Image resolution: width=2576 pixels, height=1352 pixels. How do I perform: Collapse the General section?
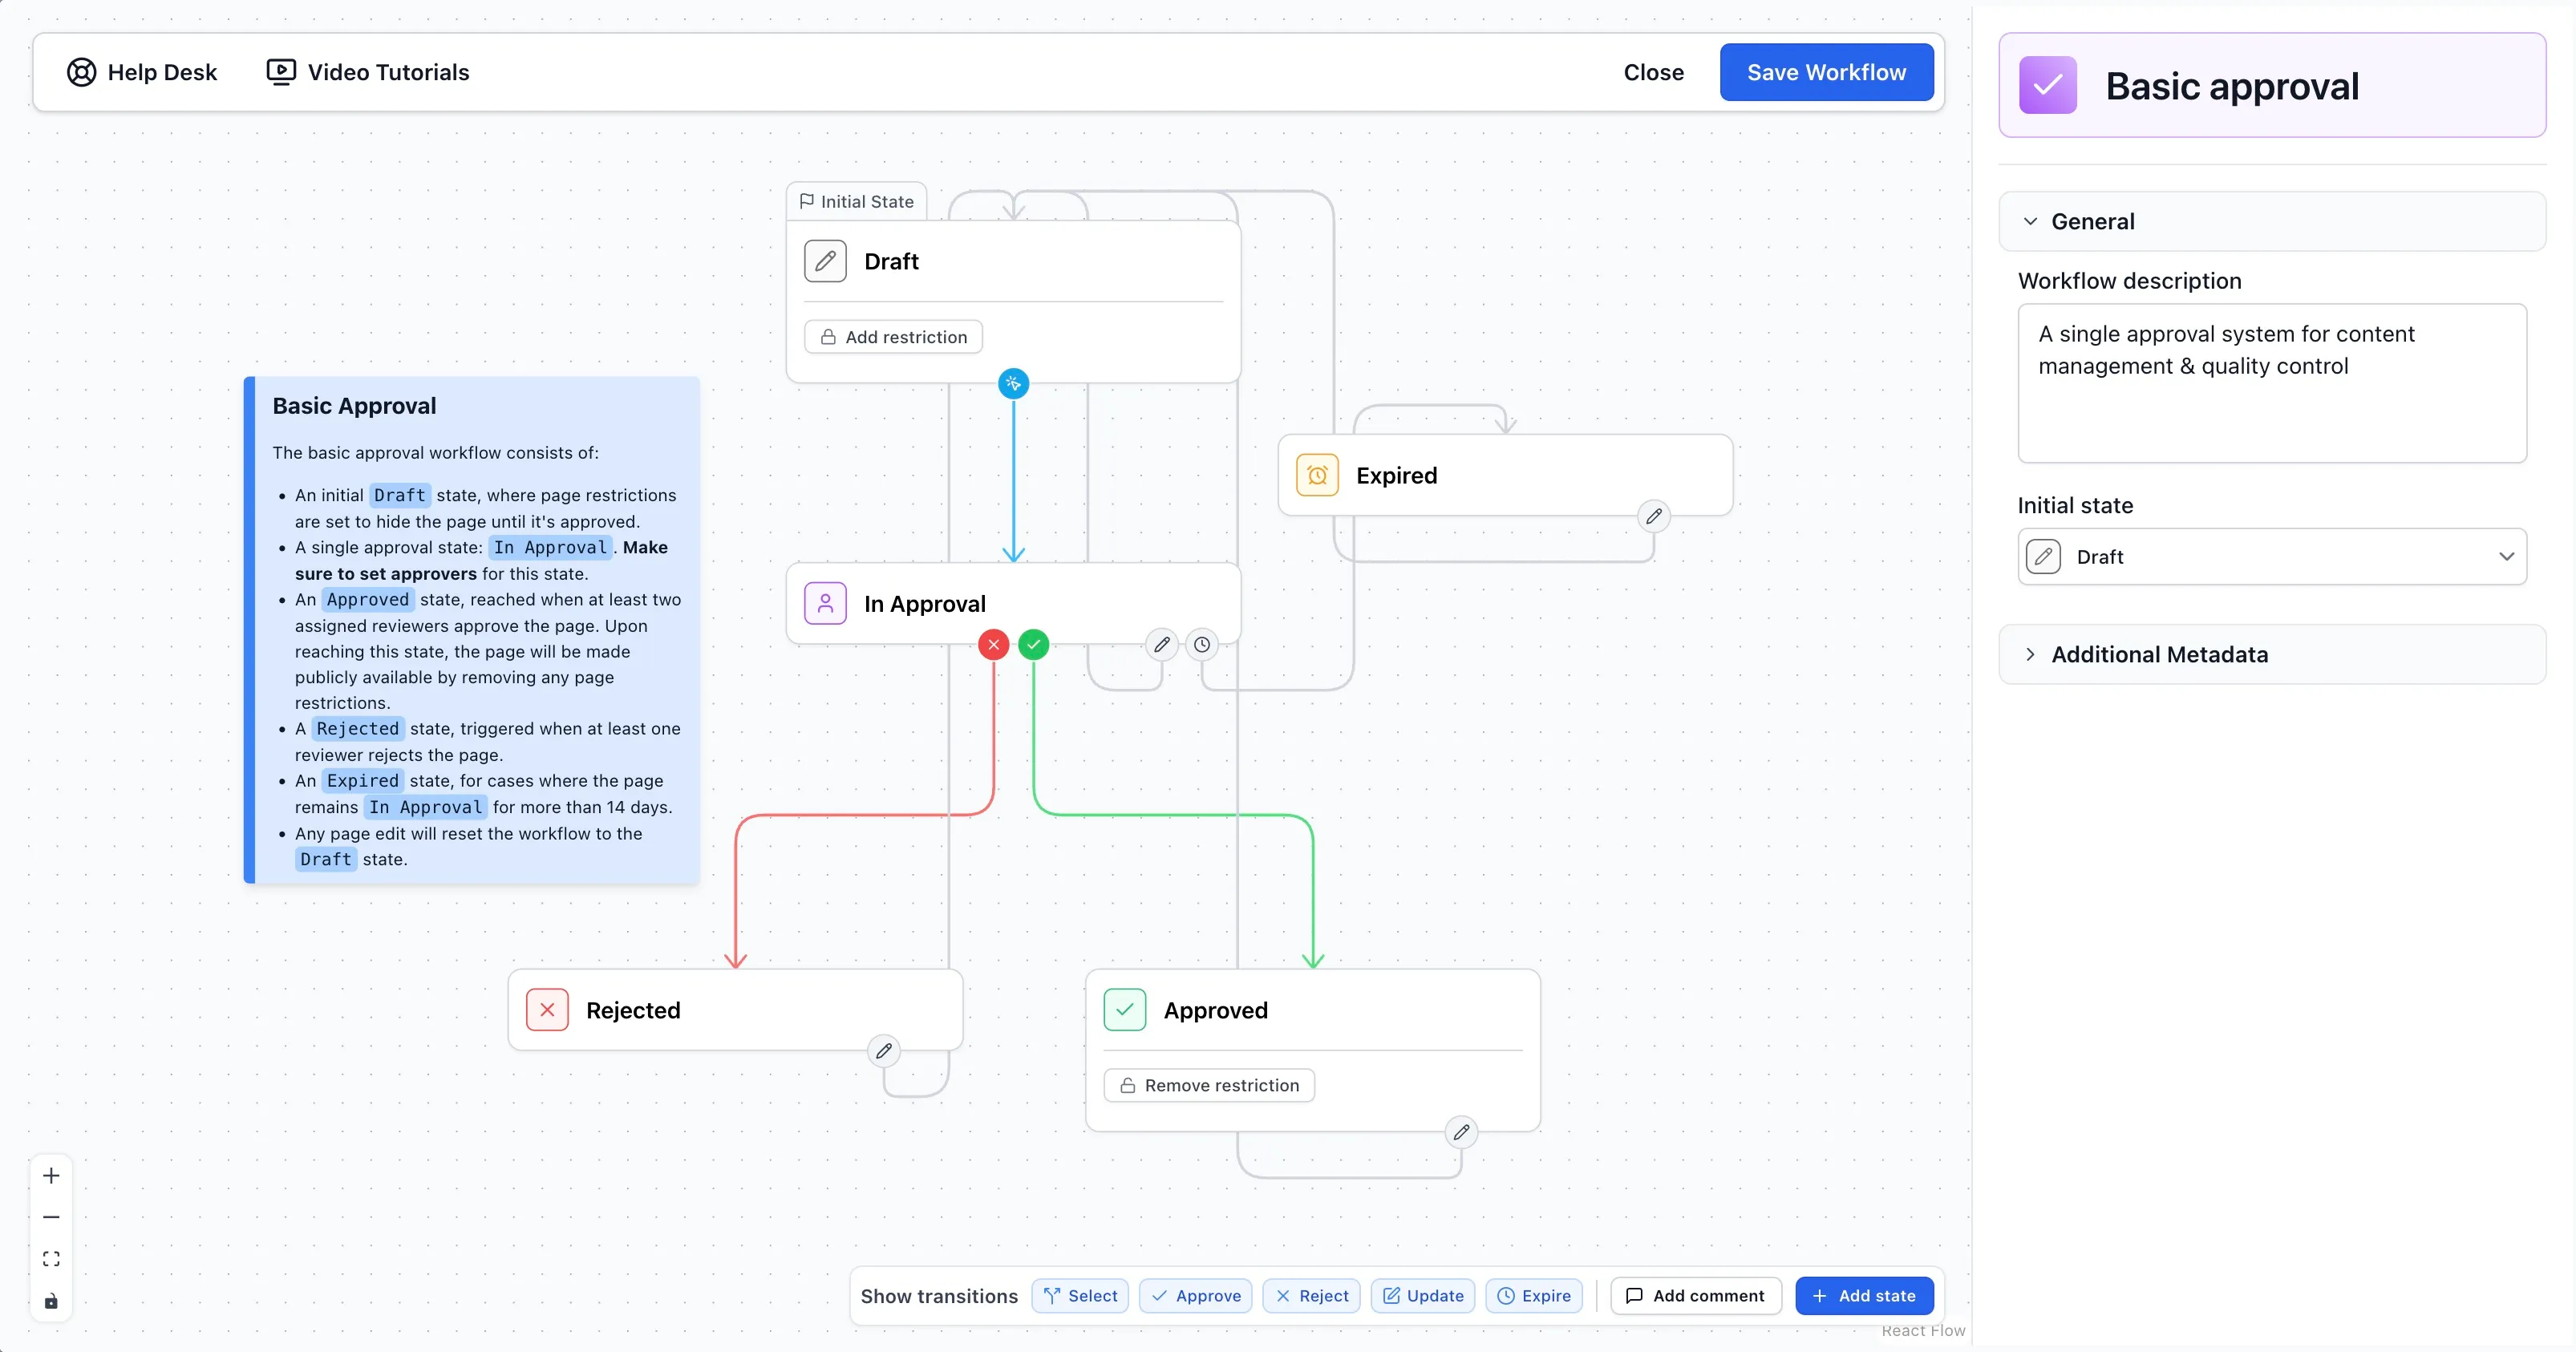pos(2271,221)
